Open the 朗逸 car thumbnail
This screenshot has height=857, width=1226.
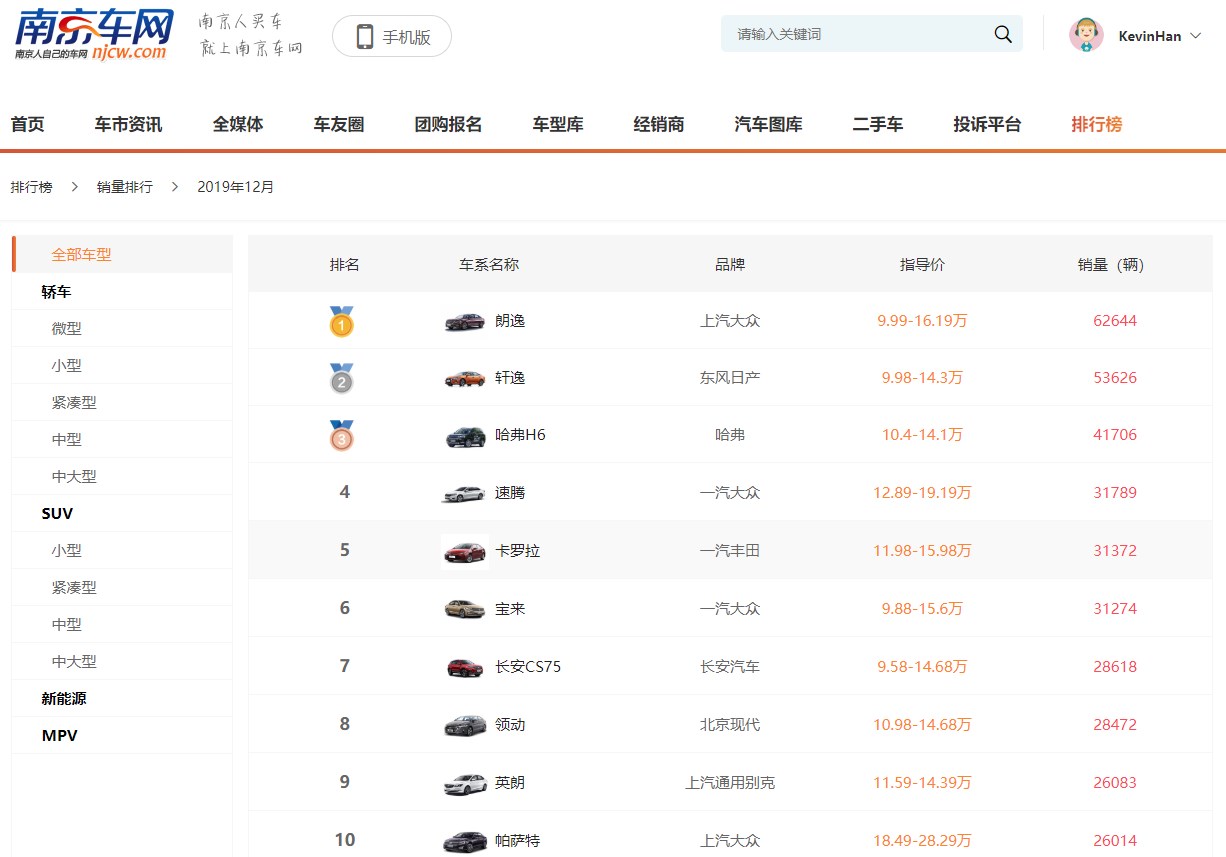pos(465,321)
